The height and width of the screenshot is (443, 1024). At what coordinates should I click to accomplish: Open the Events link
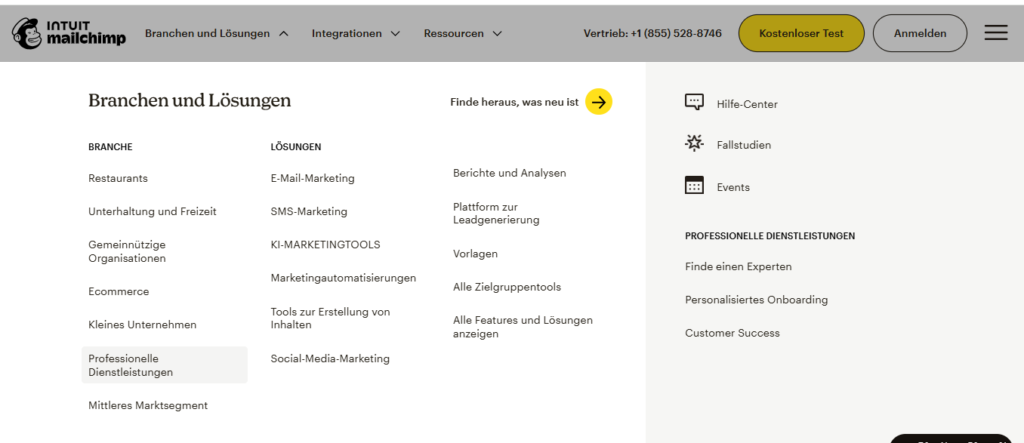[x=733, y=188]
